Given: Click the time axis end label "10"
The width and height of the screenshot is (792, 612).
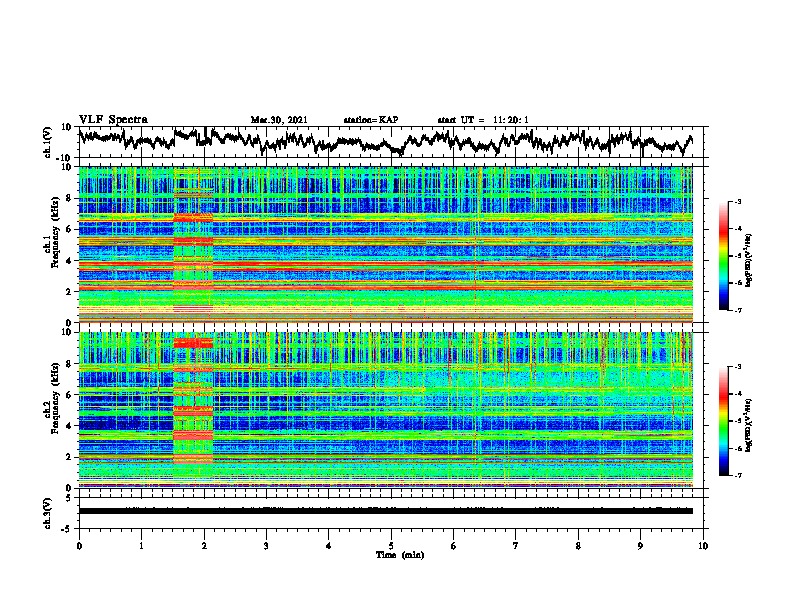Looking at the screenshot, I should [703, 546].
